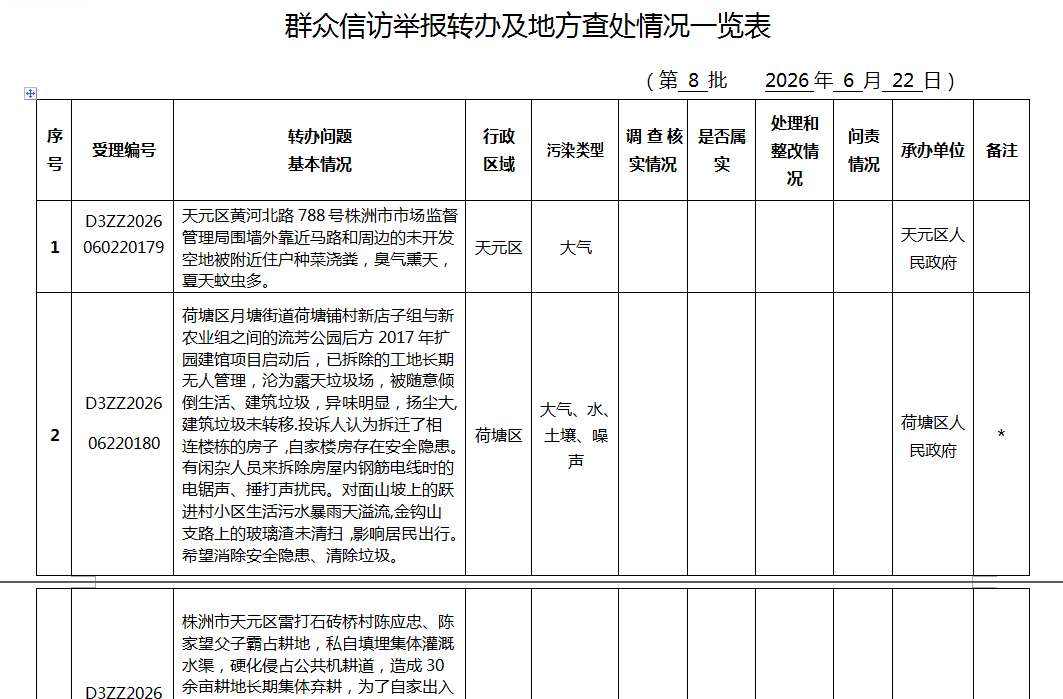Click the 转办问题基本情况 column header

pos(319,150)
